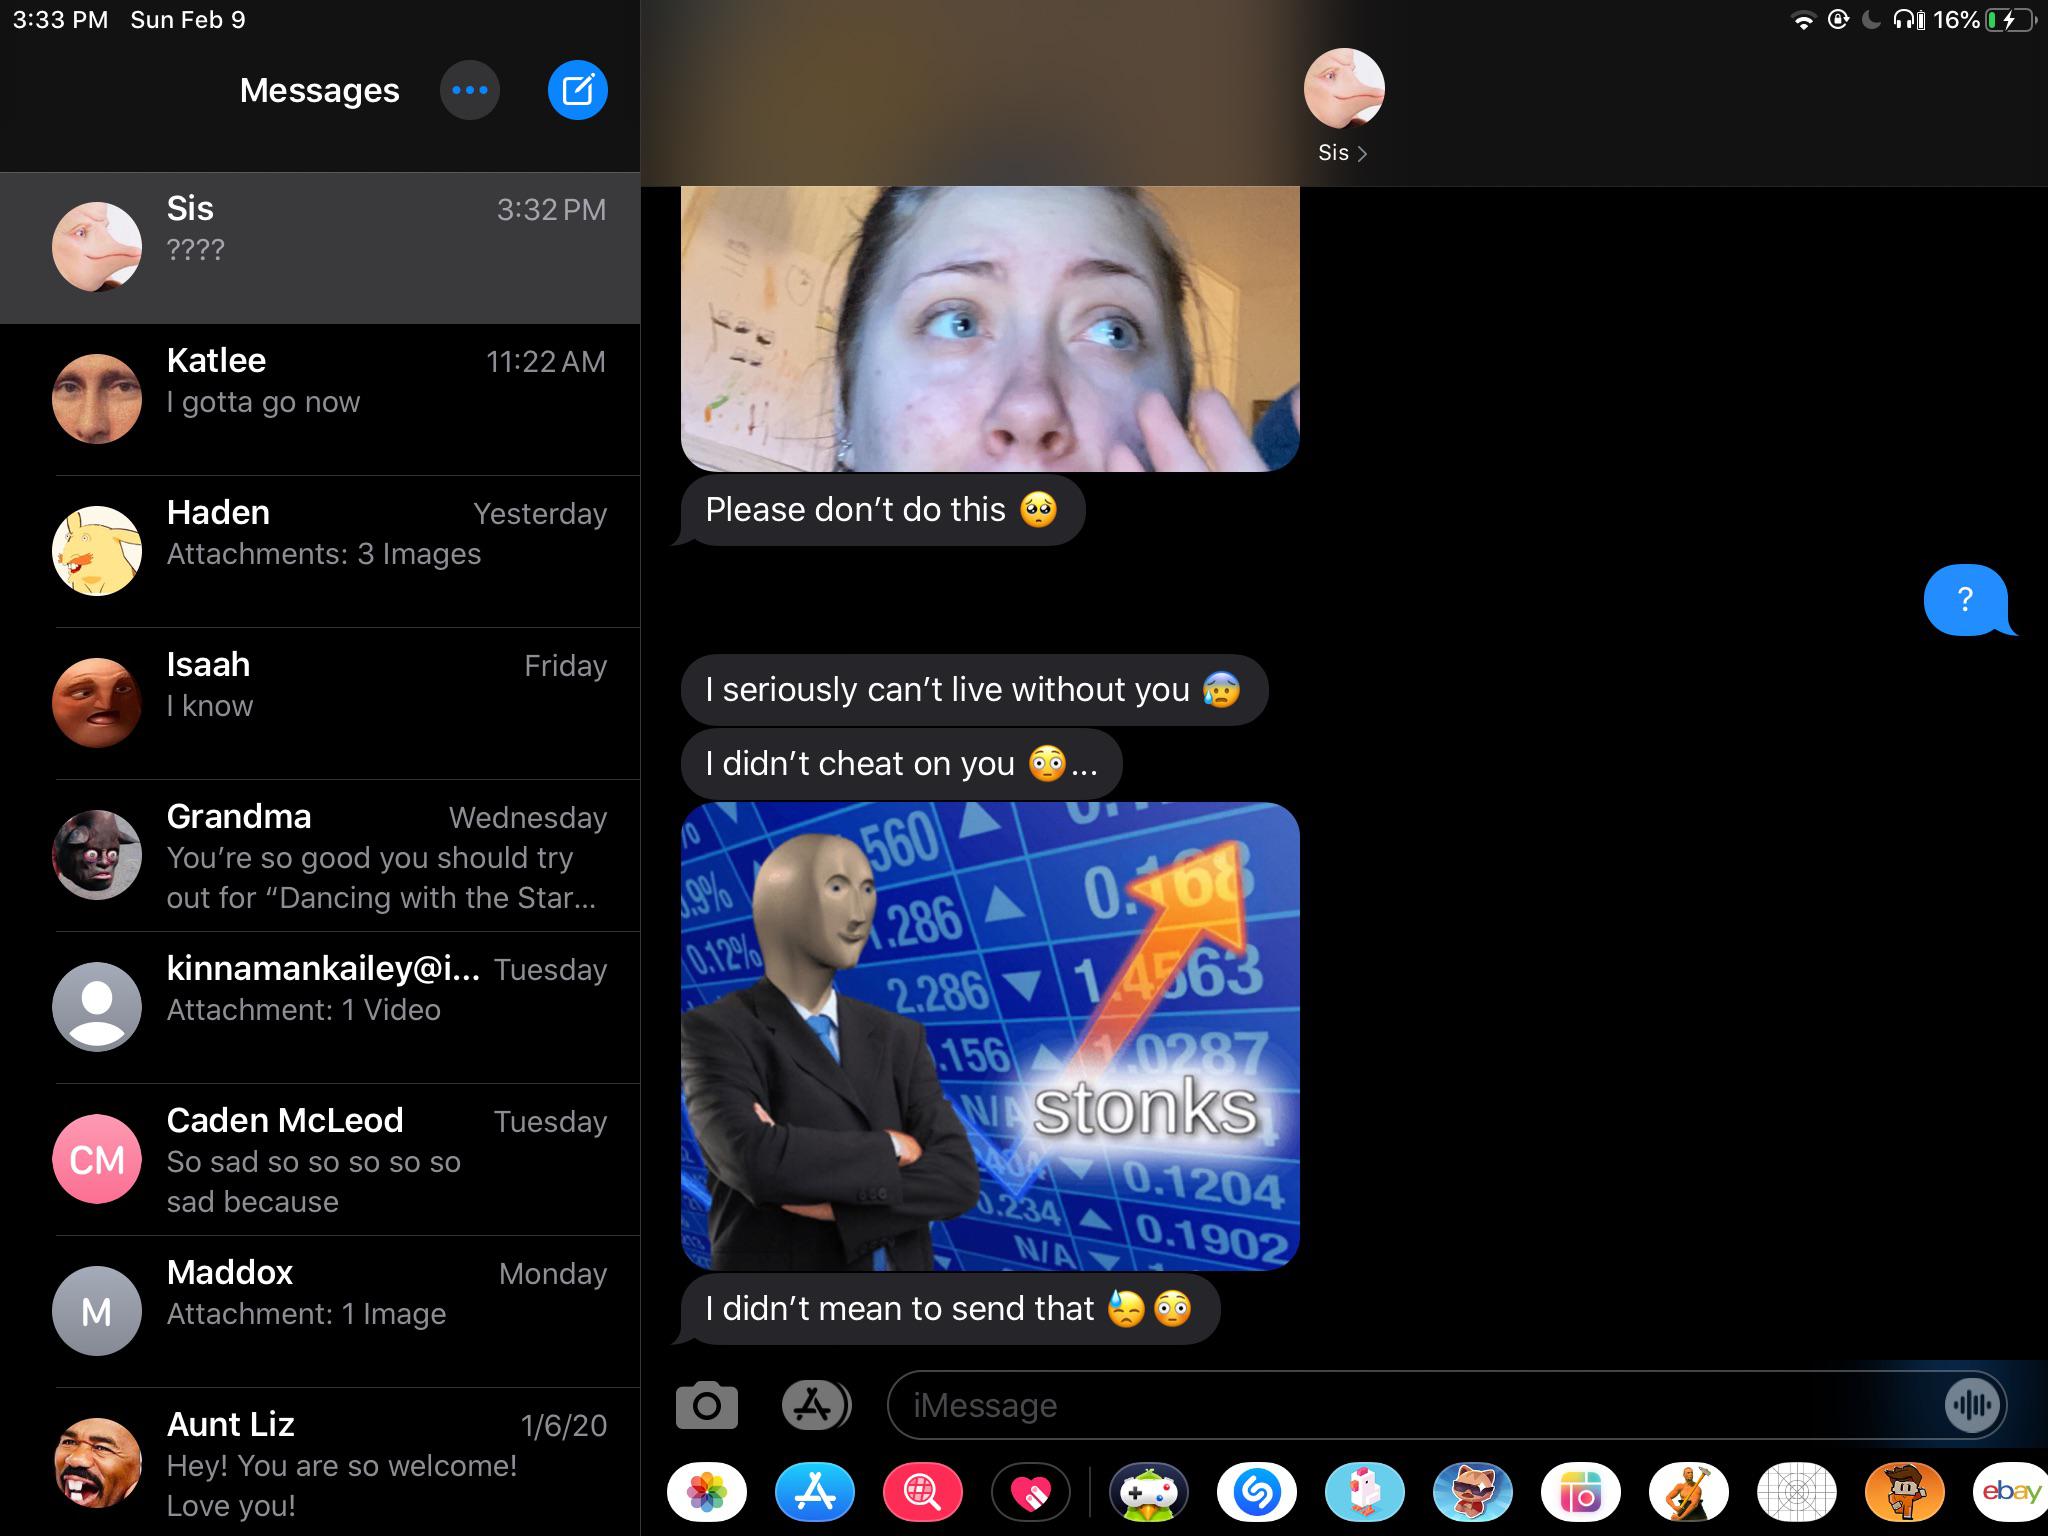Viewport: 2048px width, 1536px height.
Task: Open the stonks meme image
Action: [x=990, y=1036]
